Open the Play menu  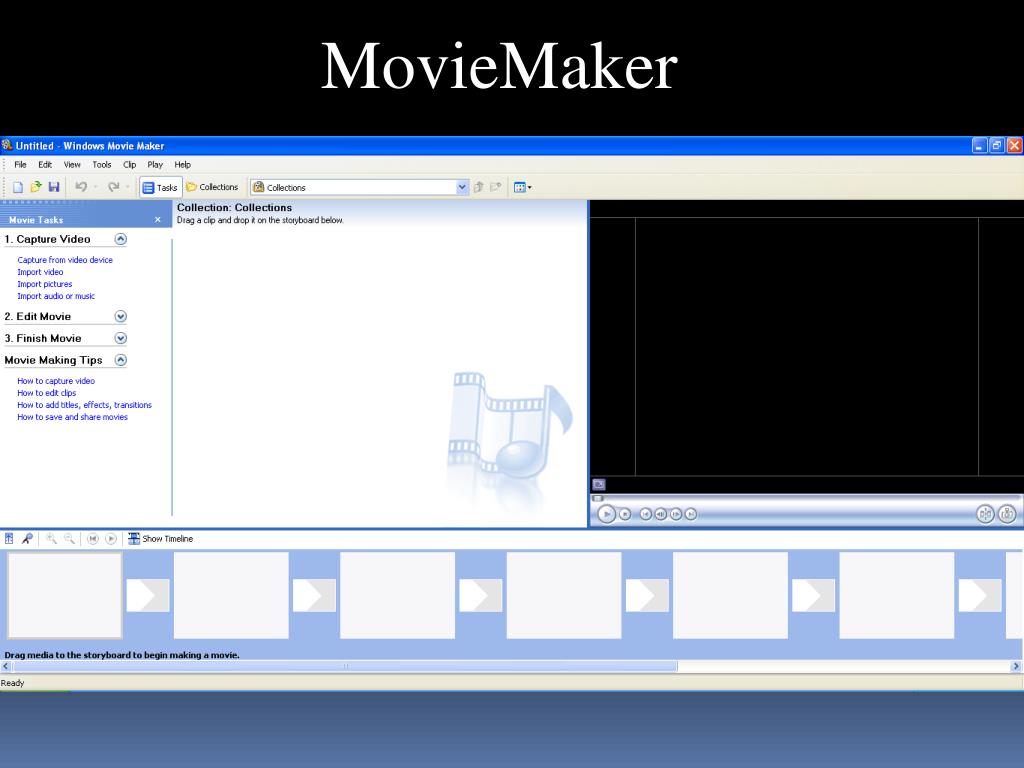point(155,165)
